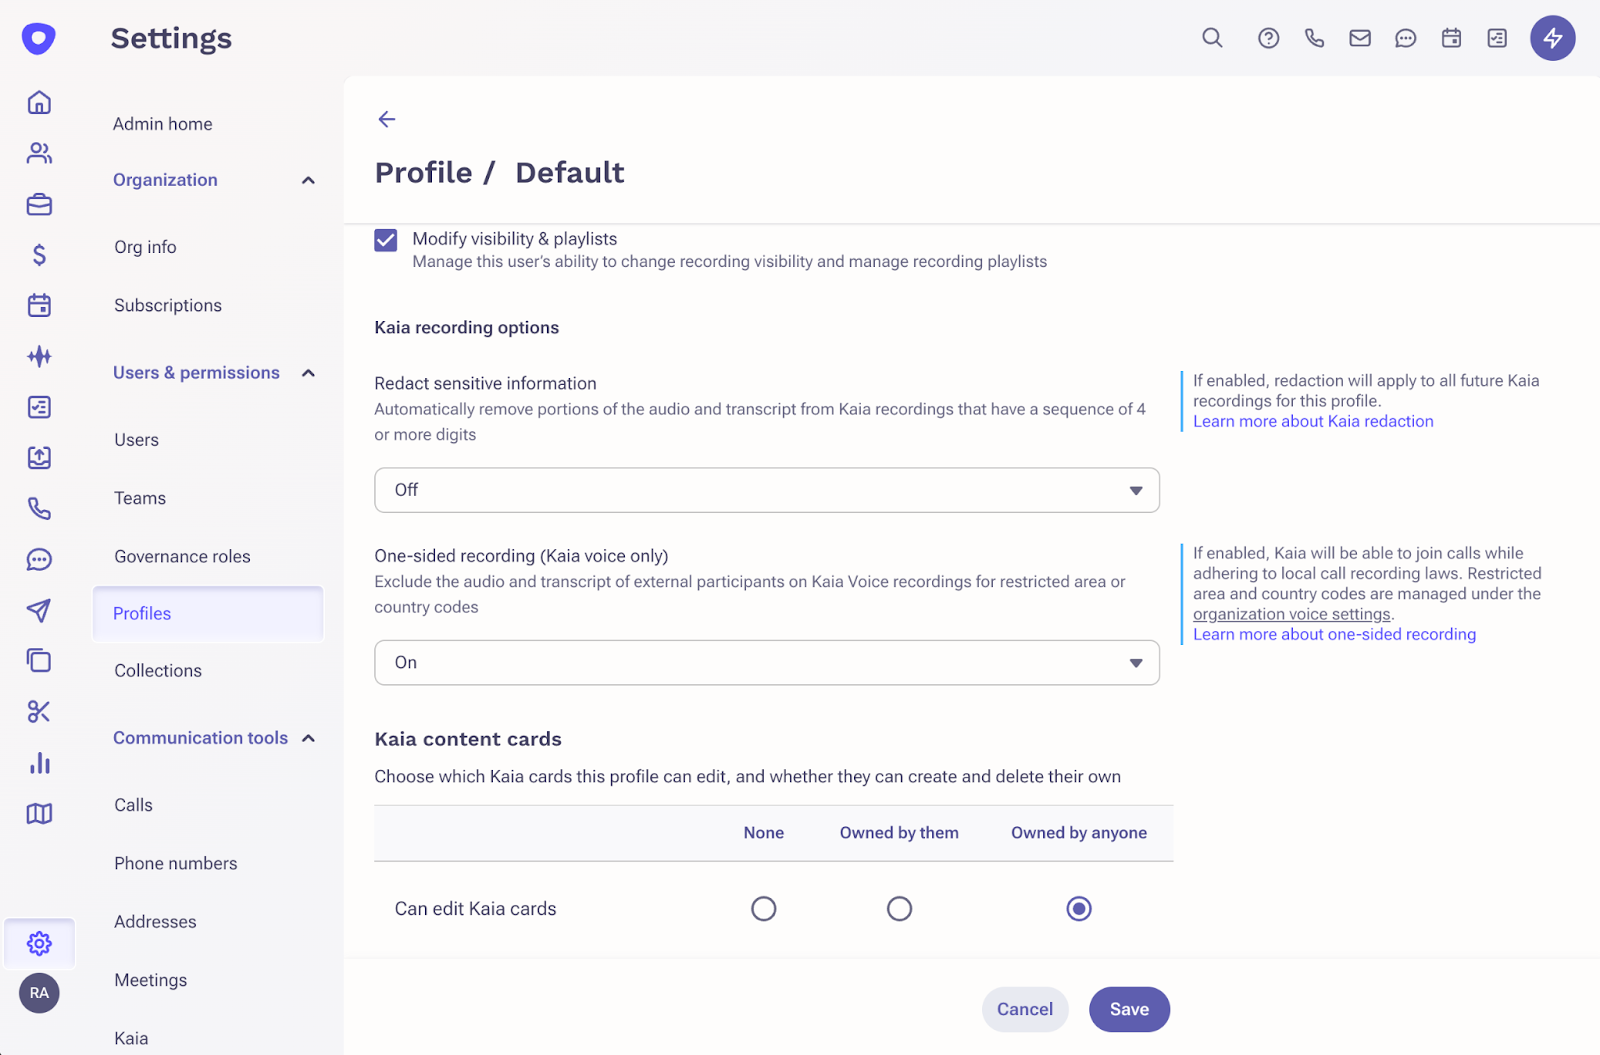Open Learn more about Kaia redaction link

click(x=1313, y=421)
